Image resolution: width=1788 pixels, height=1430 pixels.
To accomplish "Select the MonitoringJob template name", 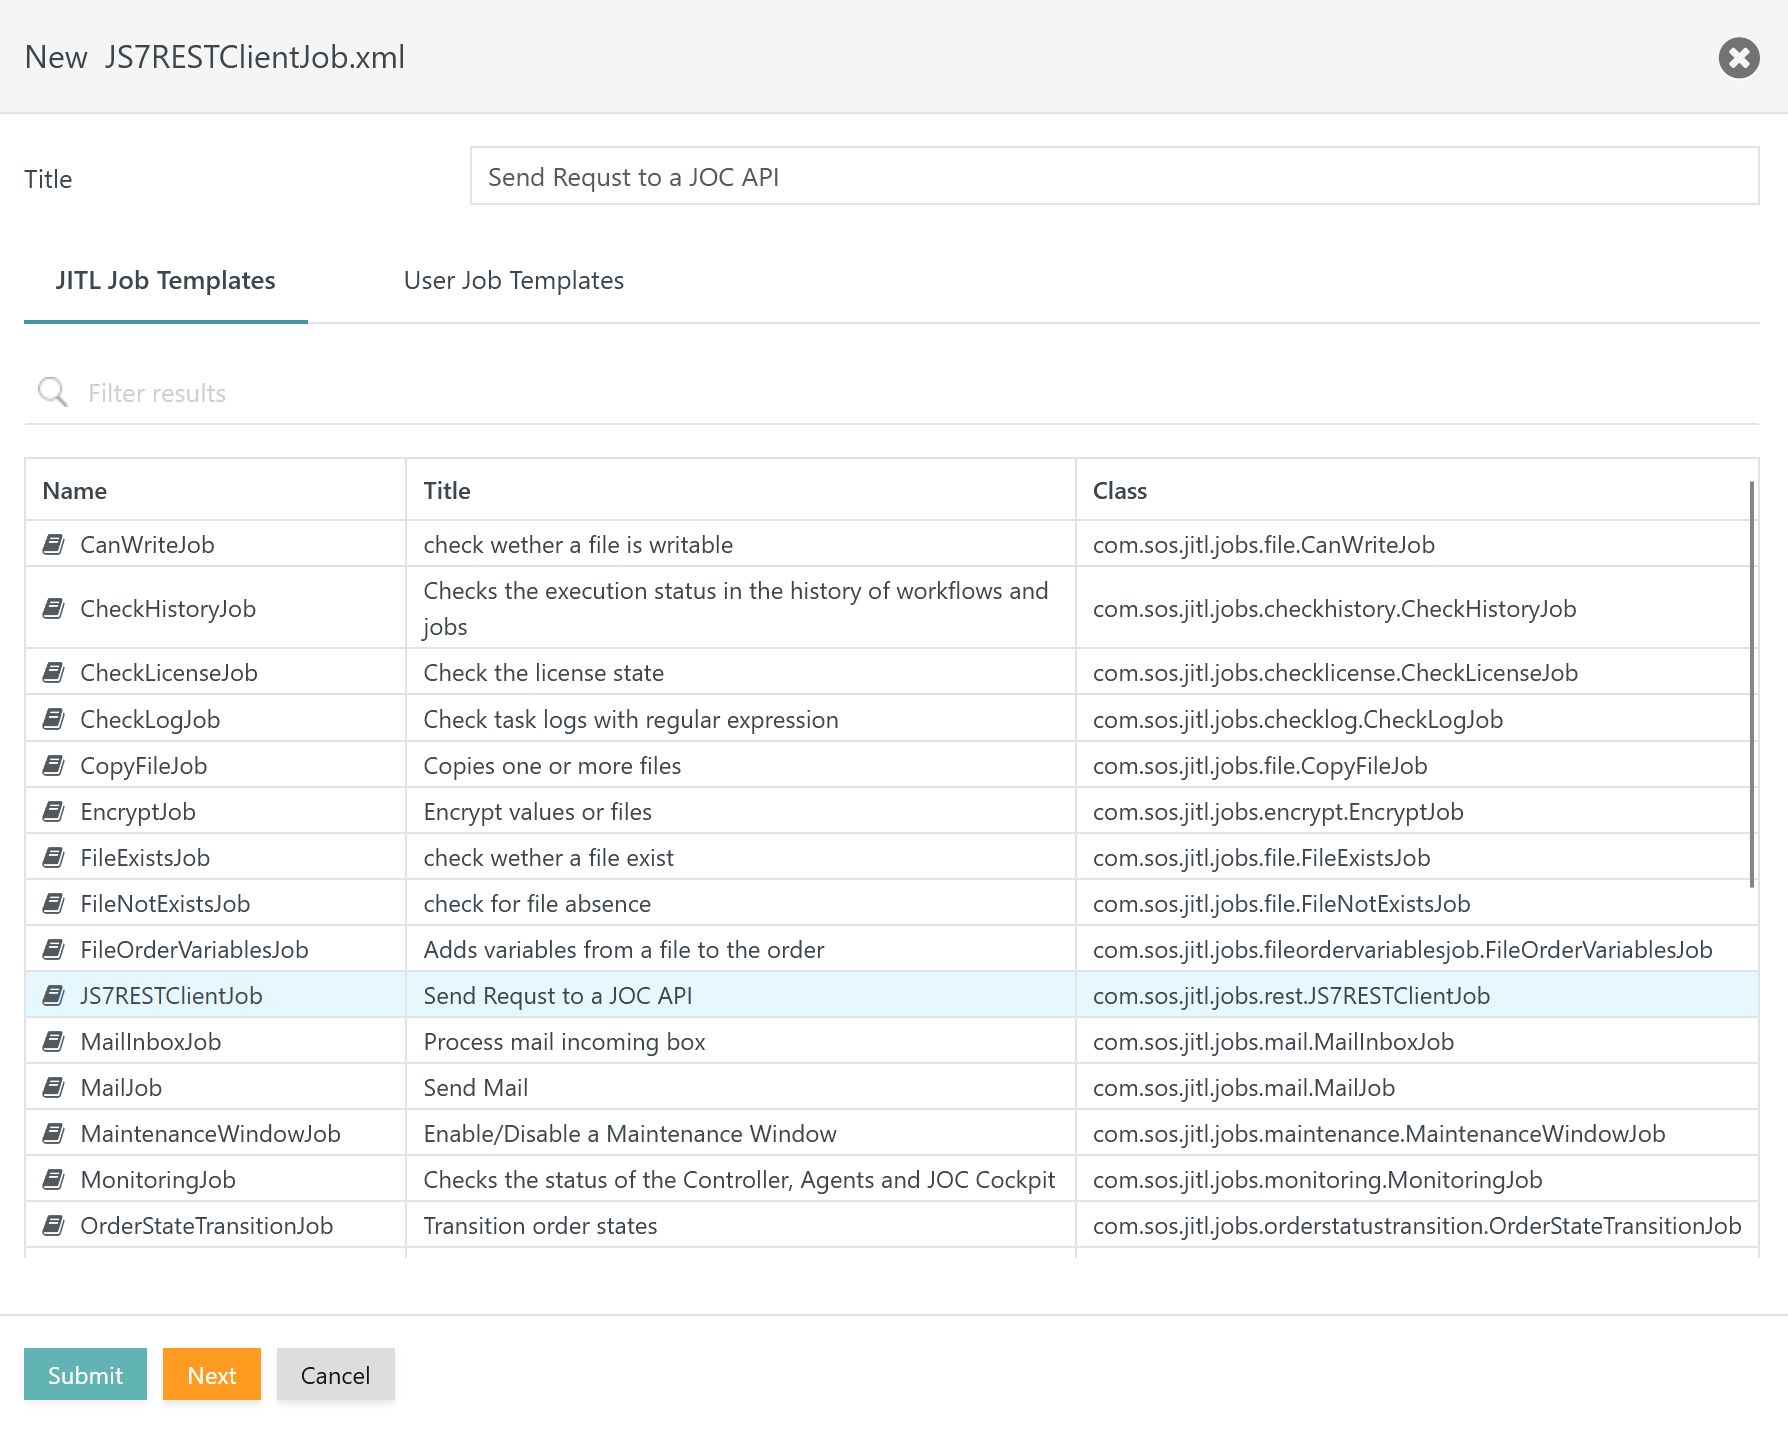I will [x=158, y=1179].
